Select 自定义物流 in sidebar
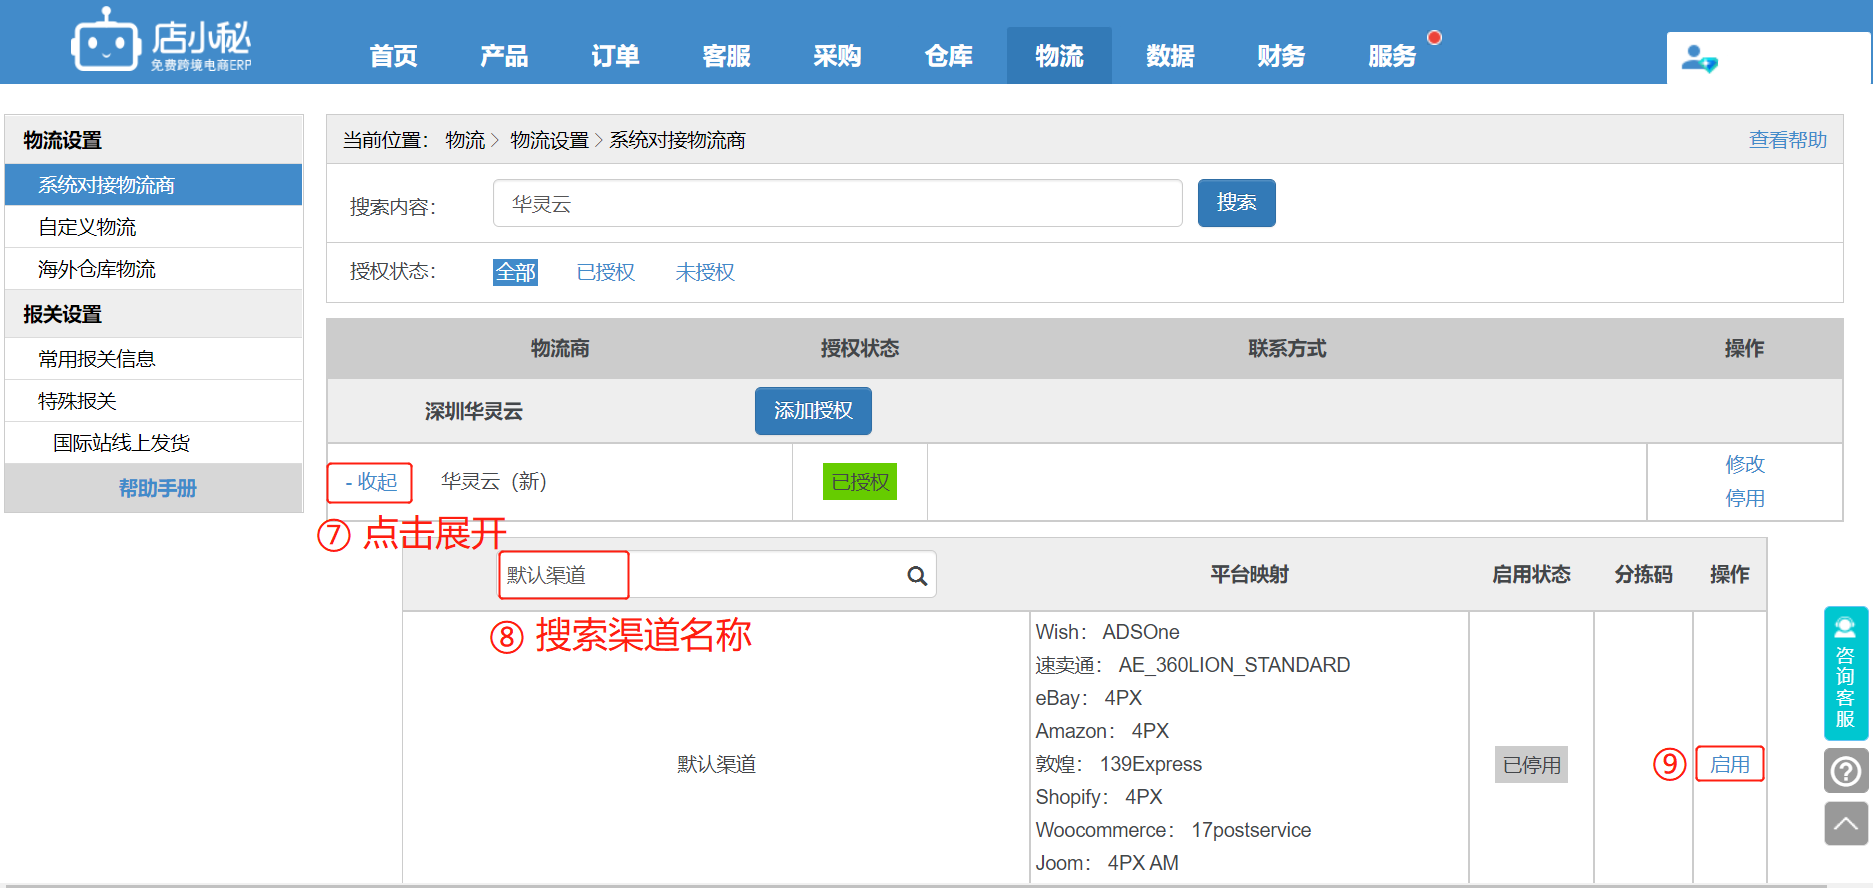The image size is (1873, 888). click(154, 227)
